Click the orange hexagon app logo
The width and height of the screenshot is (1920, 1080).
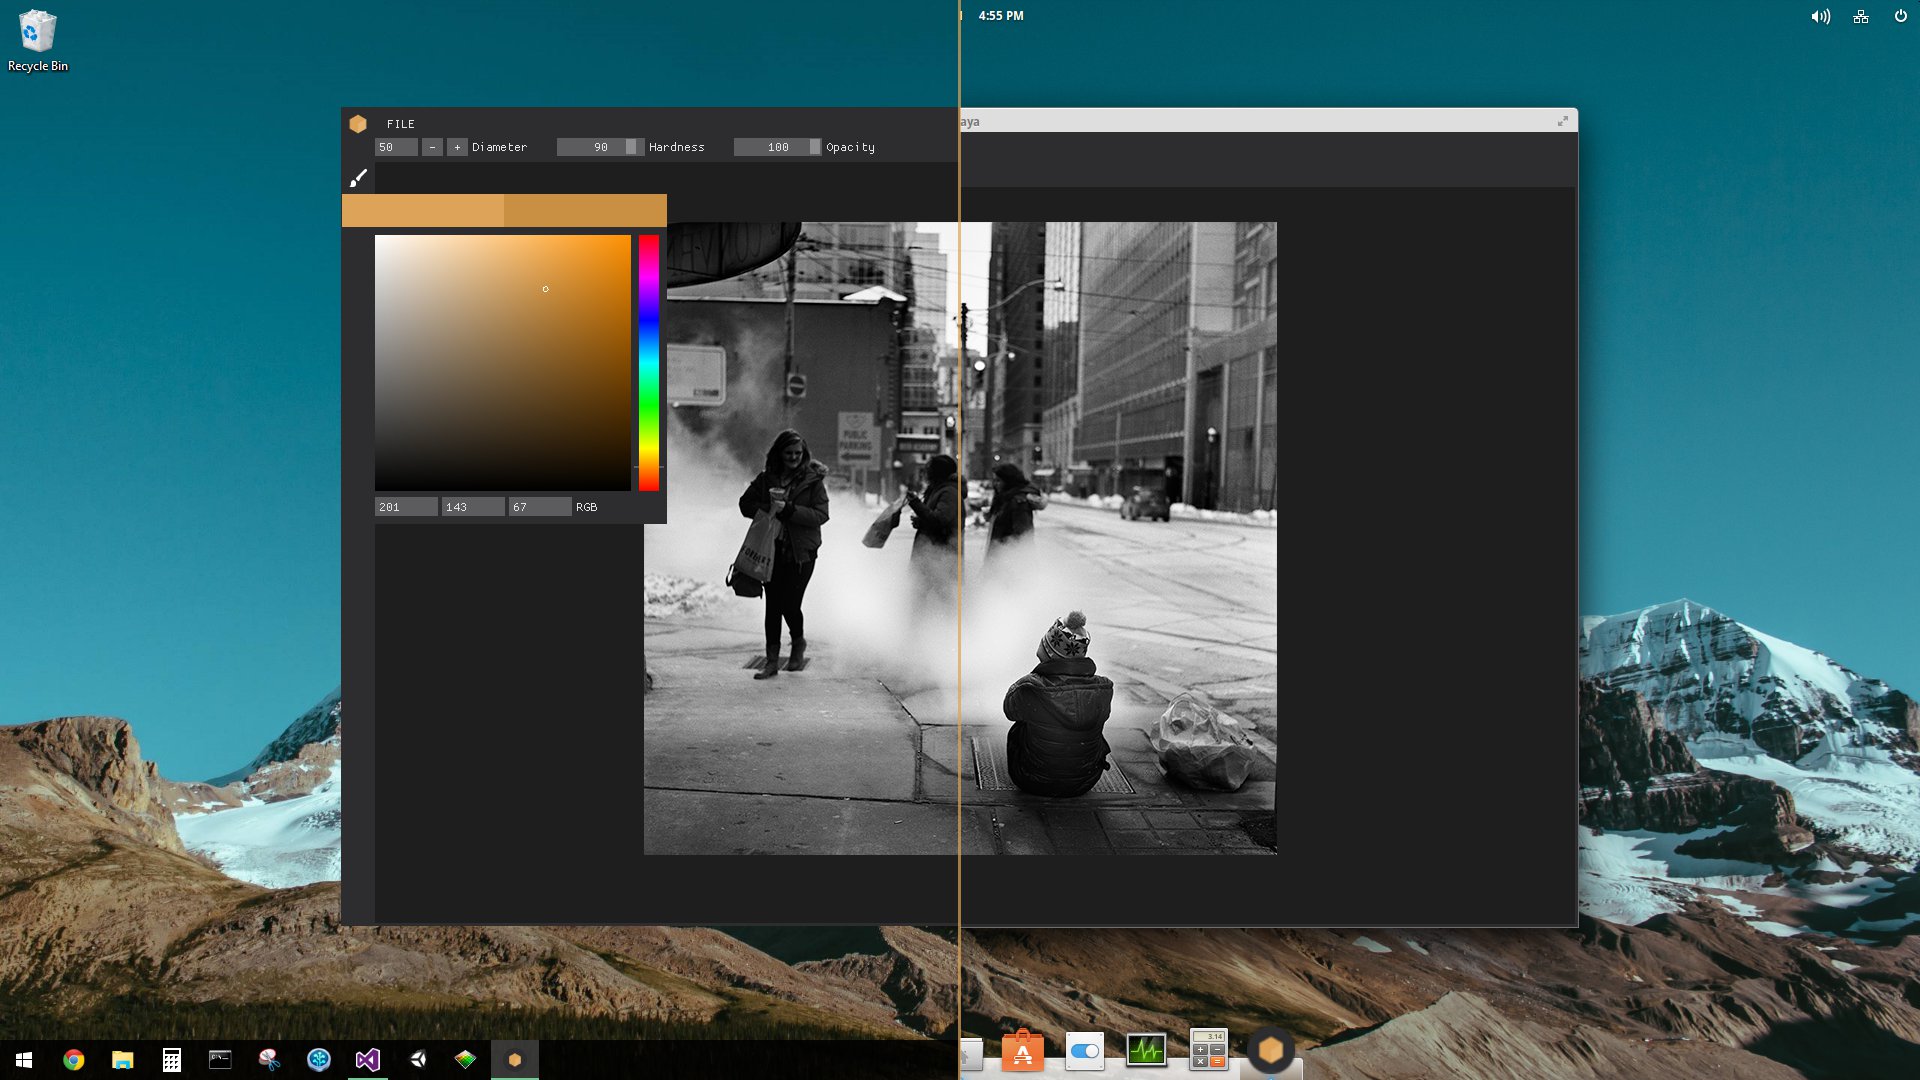(x=358, y=124)
